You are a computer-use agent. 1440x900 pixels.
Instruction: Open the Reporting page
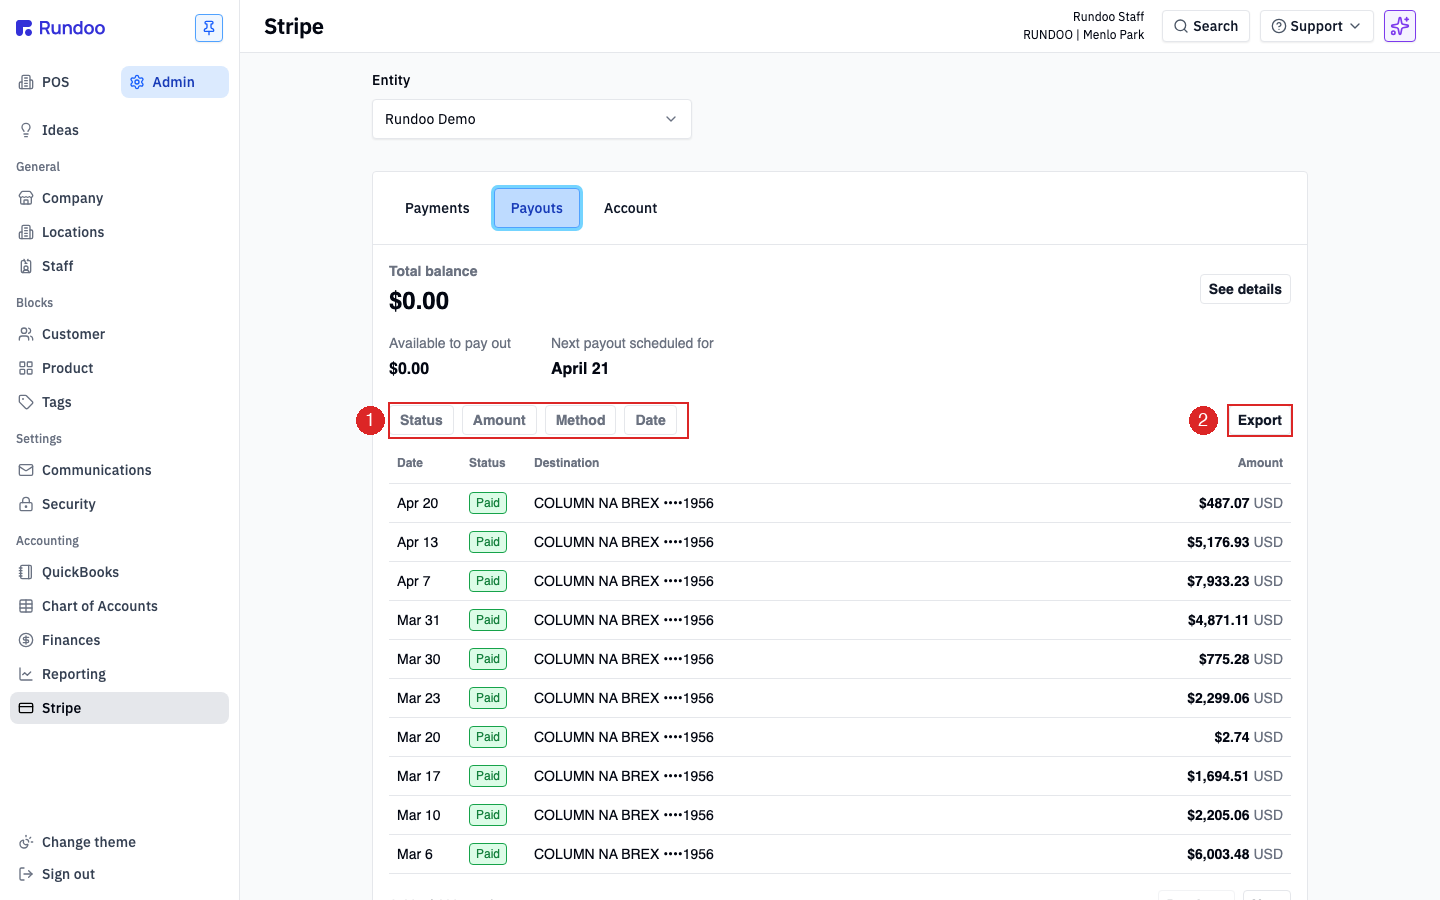tap(119, 674)
